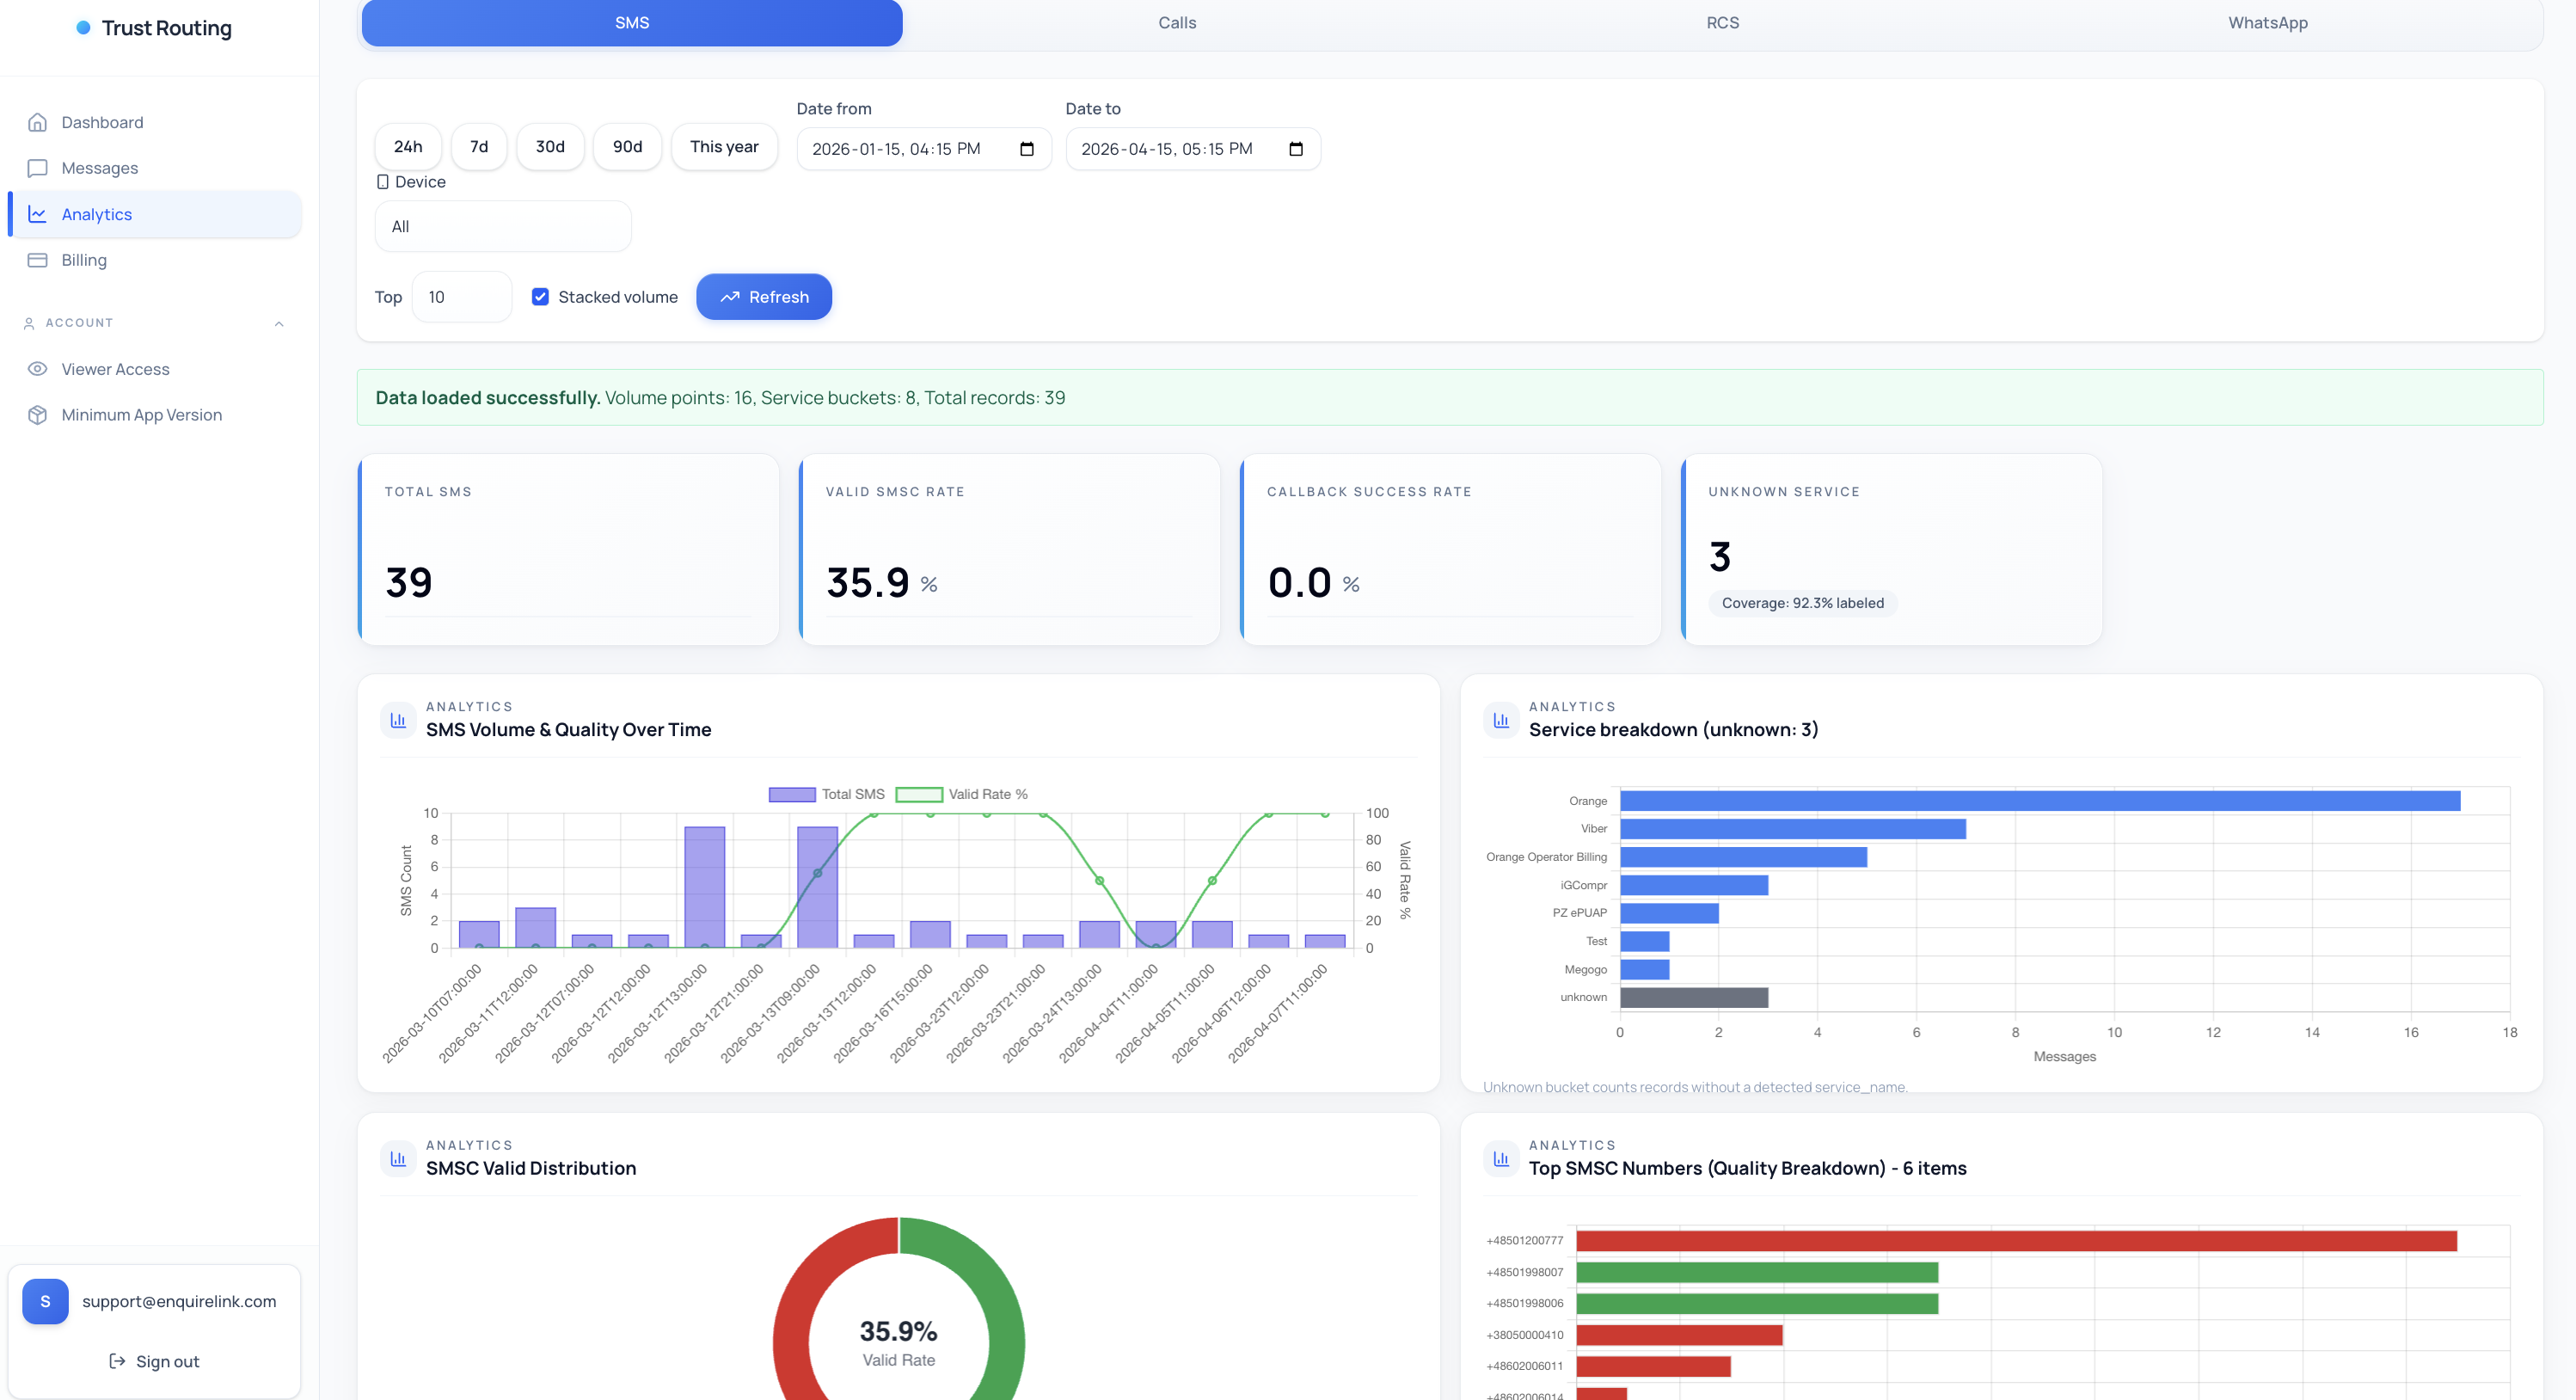Click the support user avatar S
This screenshot has height=1400, width=2576.
[45, 1301]
